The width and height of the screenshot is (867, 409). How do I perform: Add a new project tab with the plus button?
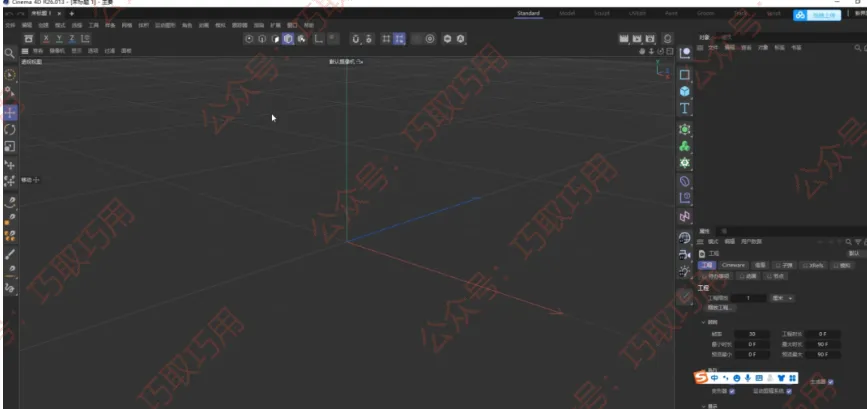point(71,13)
